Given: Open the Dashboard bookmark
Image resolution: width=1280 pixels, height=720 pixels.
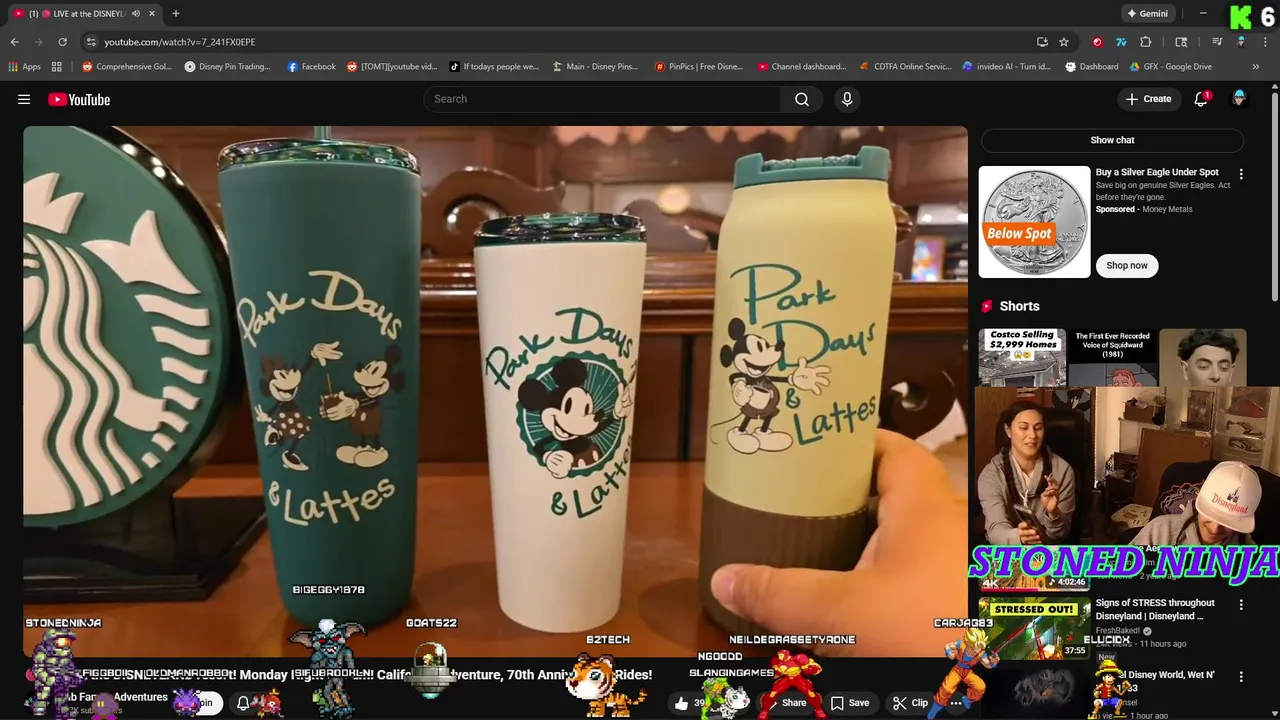Looking at the screenshot, I should coord(1092,67).
